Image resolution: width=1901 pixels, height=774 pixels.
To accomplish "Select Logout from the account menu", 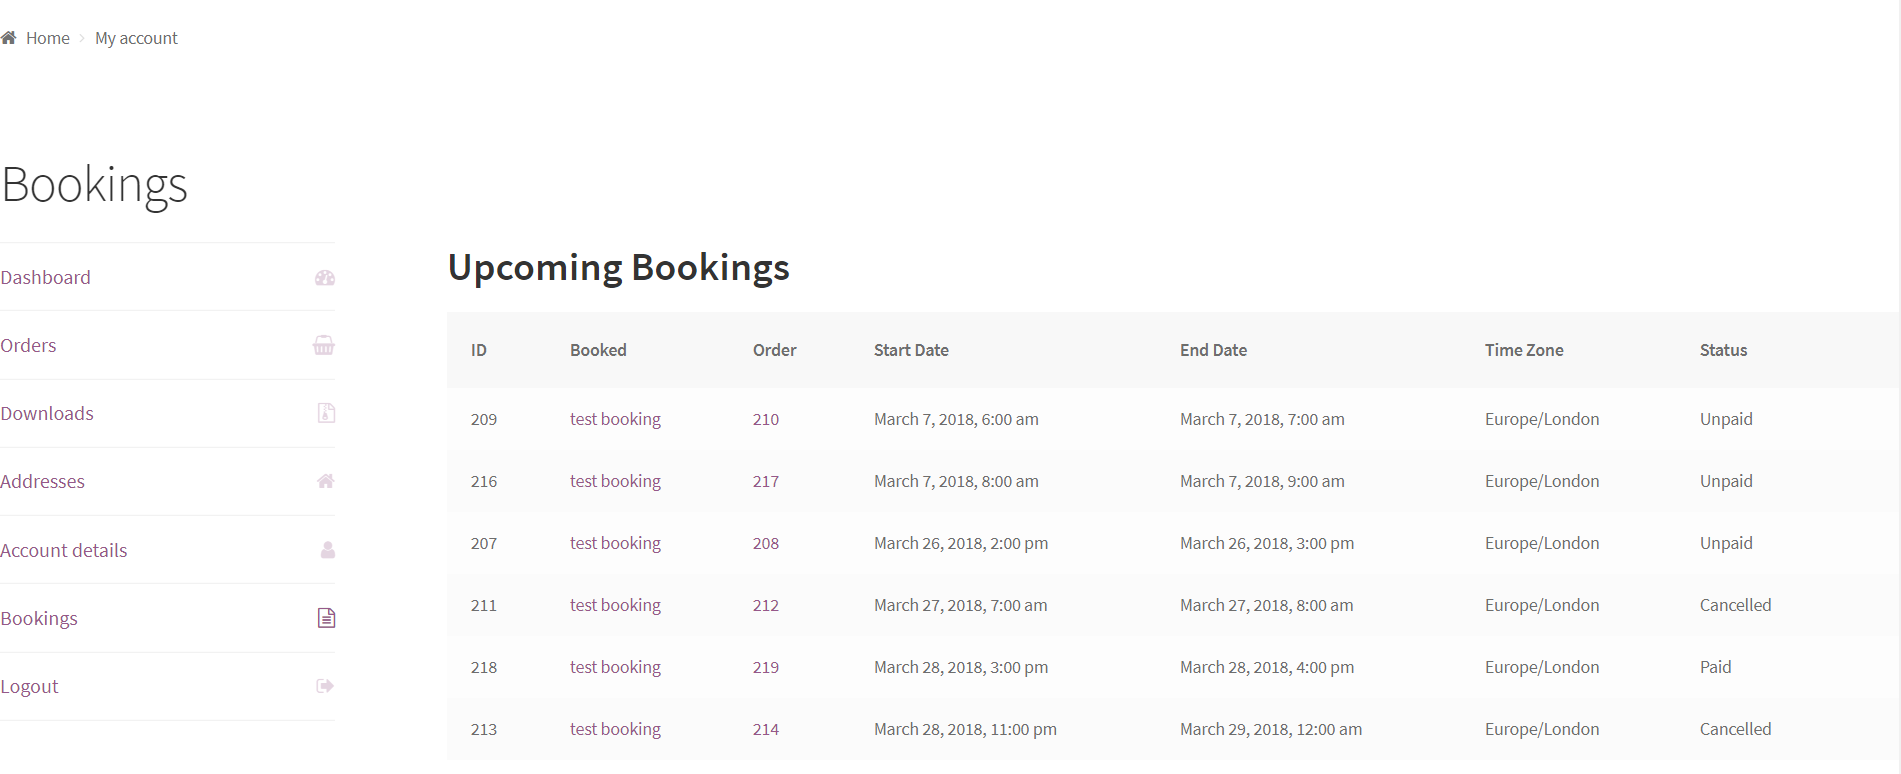I will tap(30, 687).
